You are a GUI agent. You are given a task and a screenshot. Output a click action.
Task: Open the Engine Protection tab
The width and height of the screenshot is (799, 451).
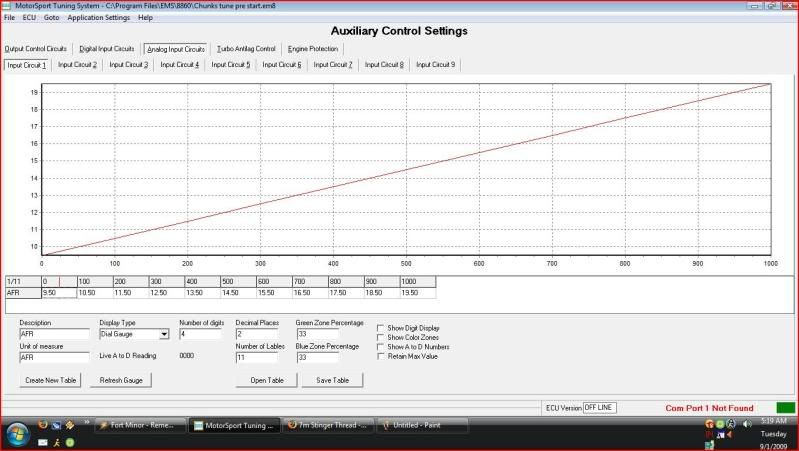313,49
